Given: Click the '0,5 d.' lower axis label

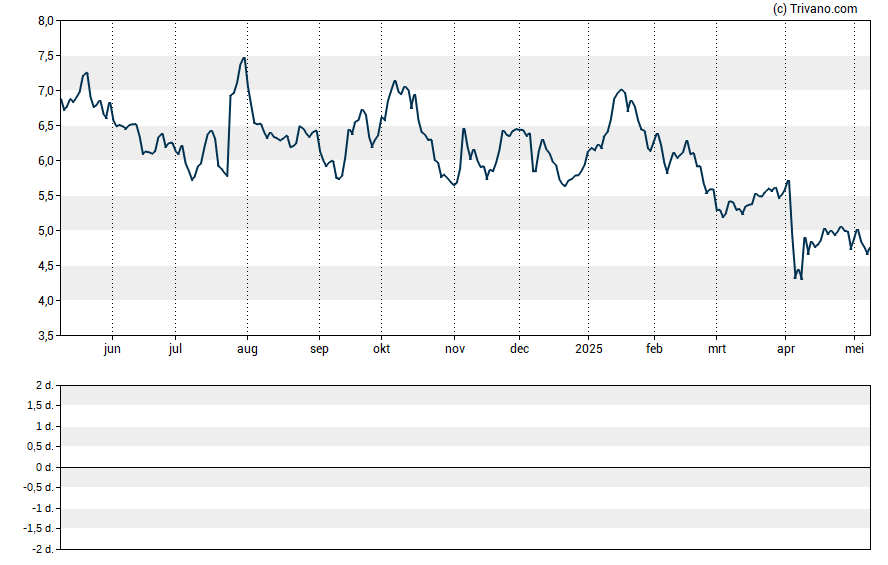Looking at the screenshot, I should [40, 447].
